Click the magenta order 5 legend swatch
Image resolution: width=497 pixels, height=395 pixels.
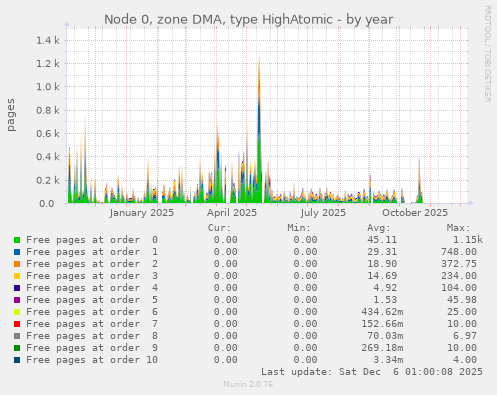[17, 300]
